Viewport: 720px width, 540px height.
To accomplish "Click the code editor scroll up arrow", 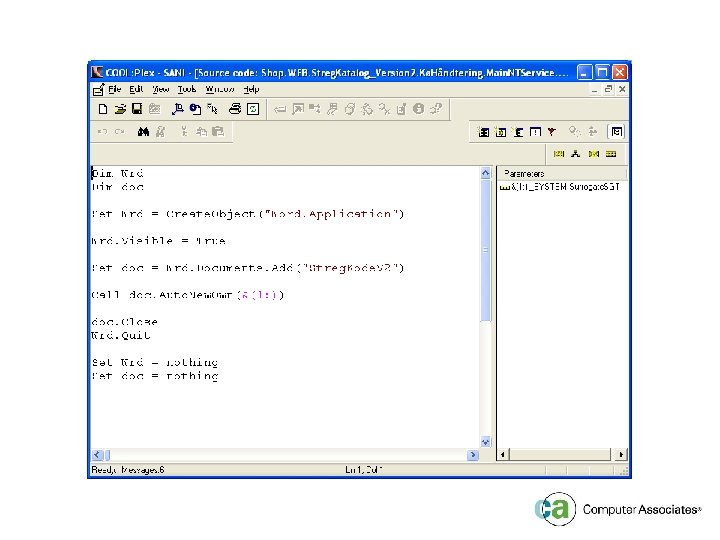I will pyautogui.click(x=485, y=173).
